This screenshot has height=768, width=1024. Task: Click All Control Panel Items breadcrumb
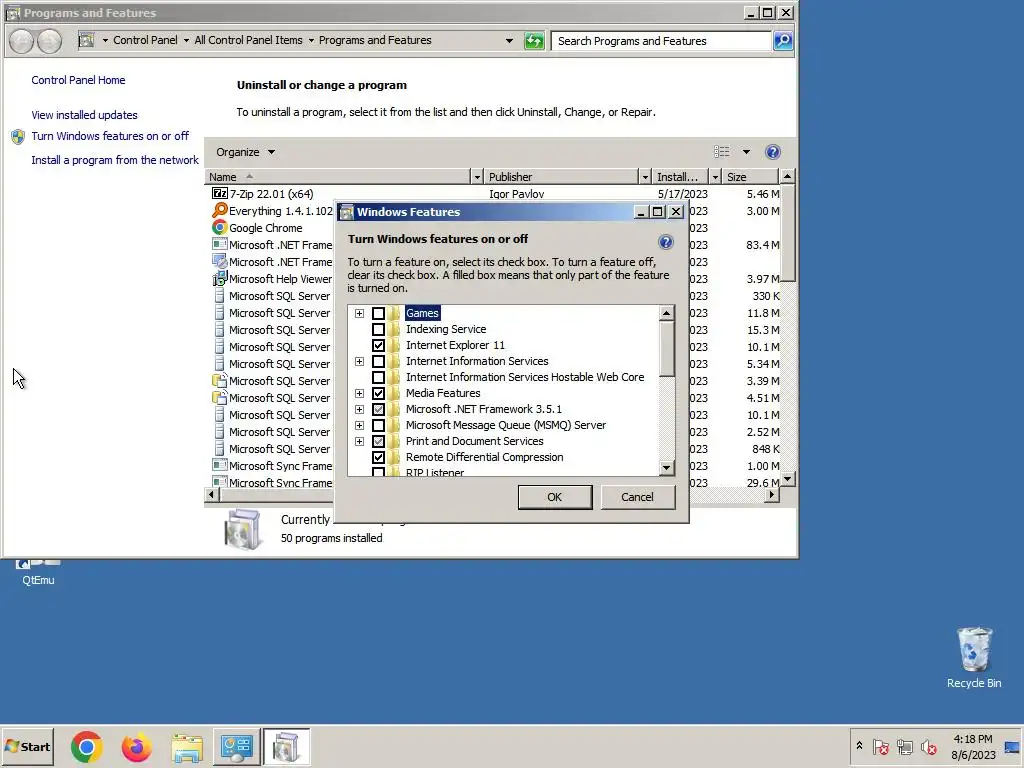click(x=248, y=40)
